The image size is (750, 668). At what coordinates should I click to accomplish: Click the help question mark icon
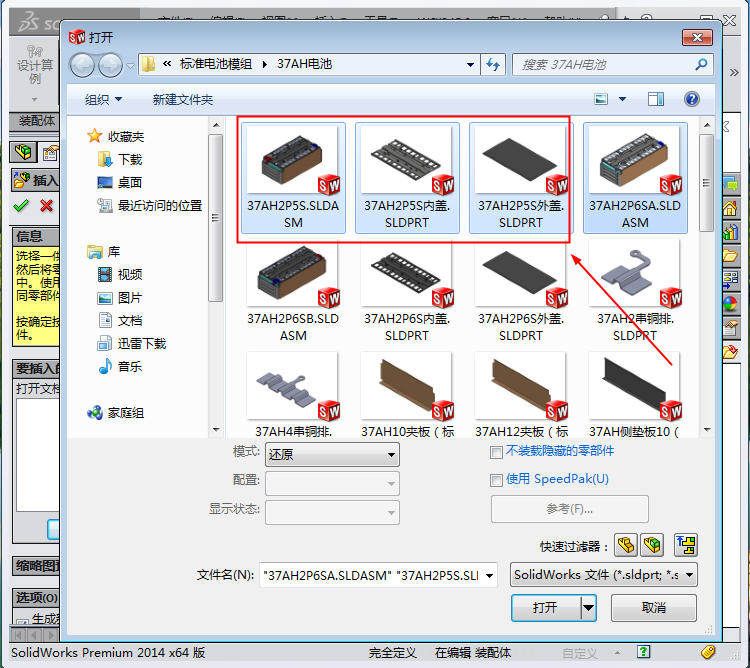click(690, 99)
